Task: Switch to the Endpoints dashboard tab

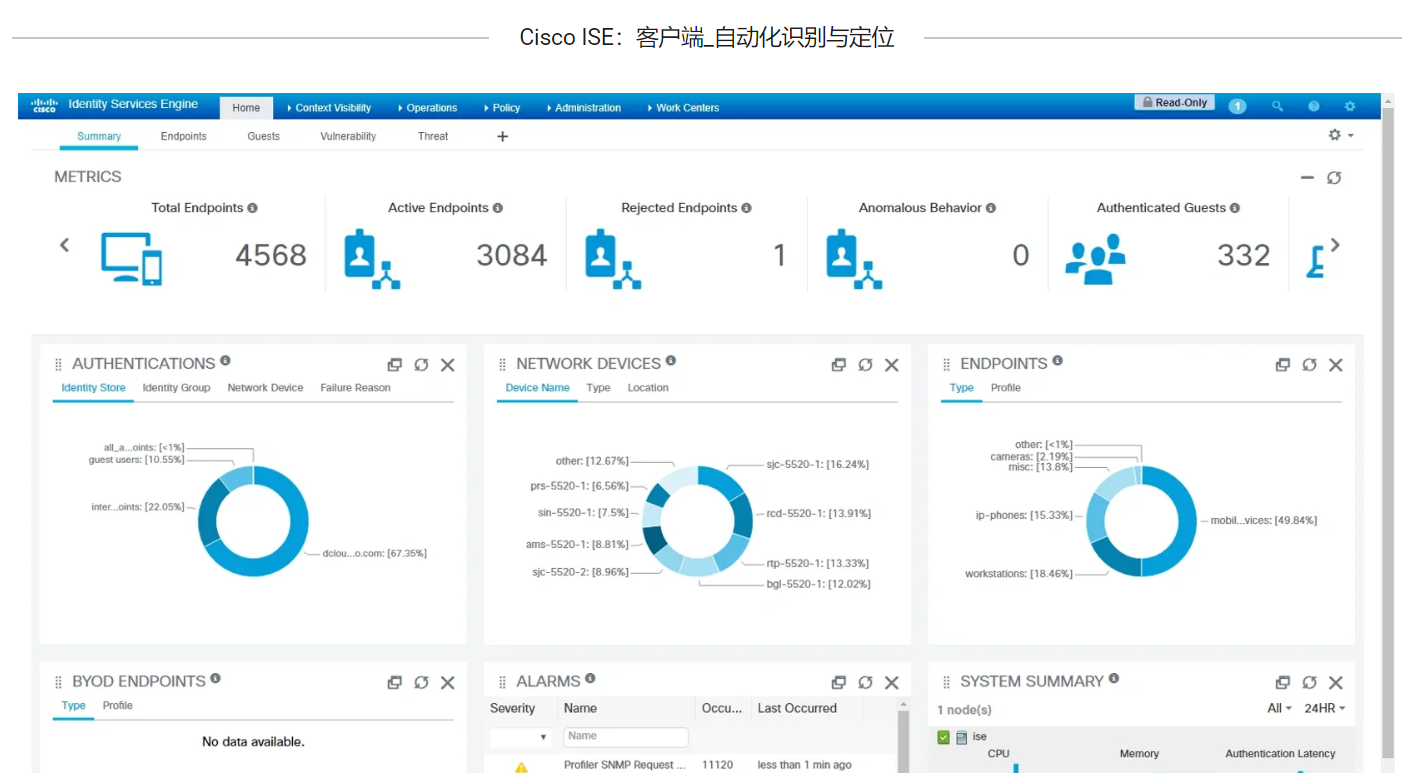Action: [x=184, y=136]
